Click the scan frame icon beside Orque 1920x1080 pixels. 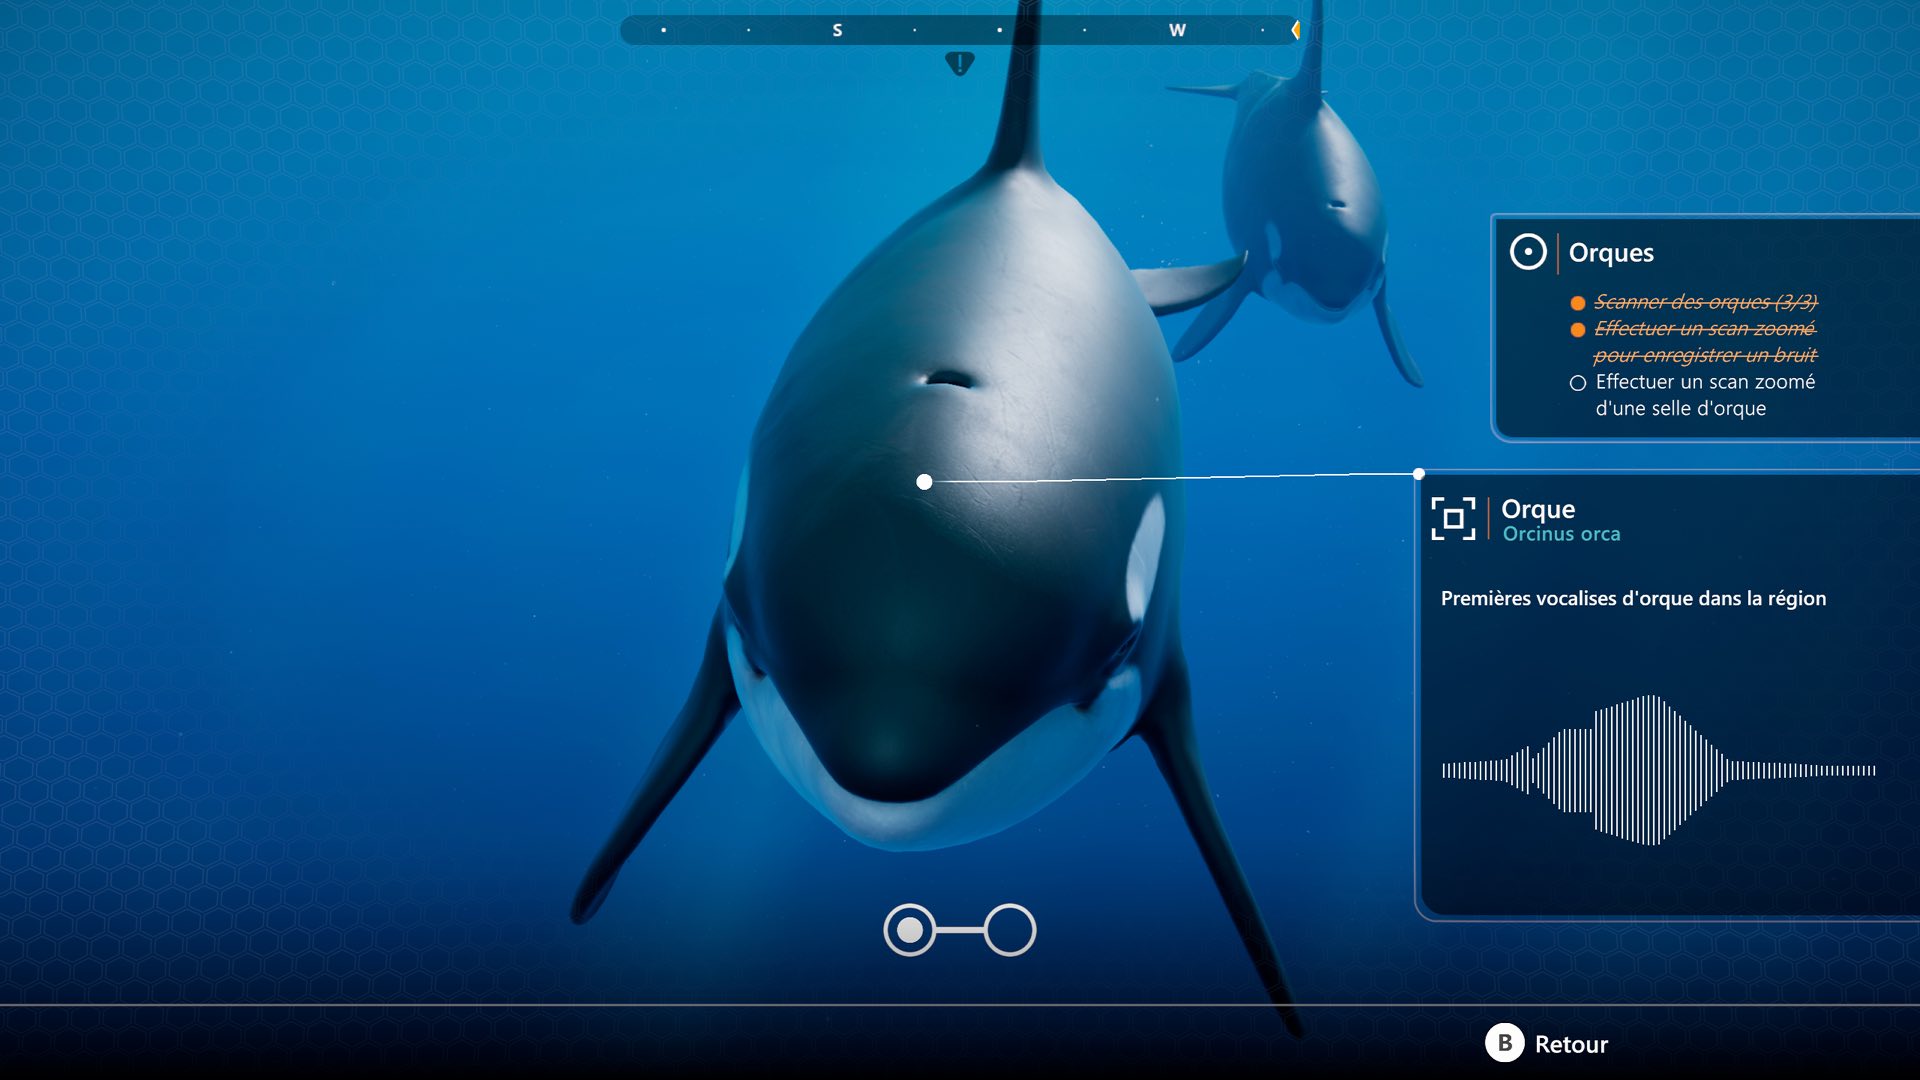point(1453,518)
